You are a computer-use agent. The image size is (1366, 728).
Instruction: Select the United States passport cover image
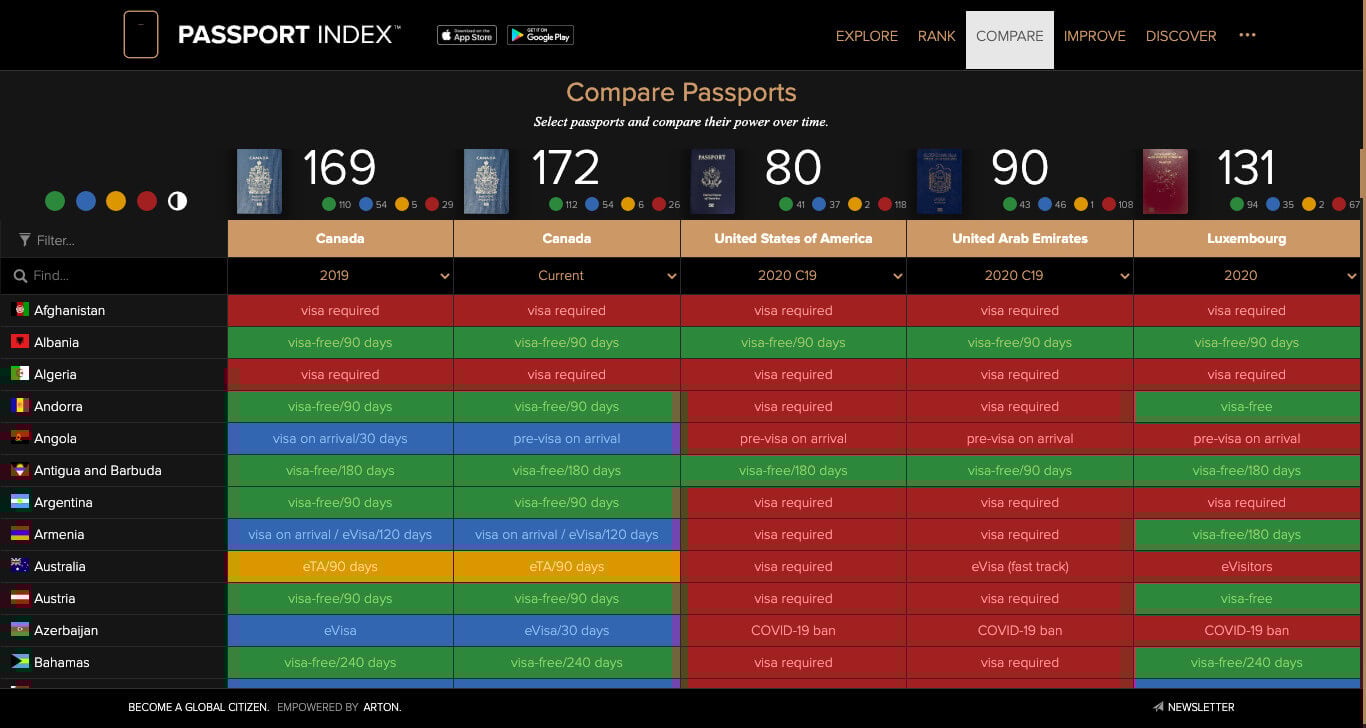point(713,182)
